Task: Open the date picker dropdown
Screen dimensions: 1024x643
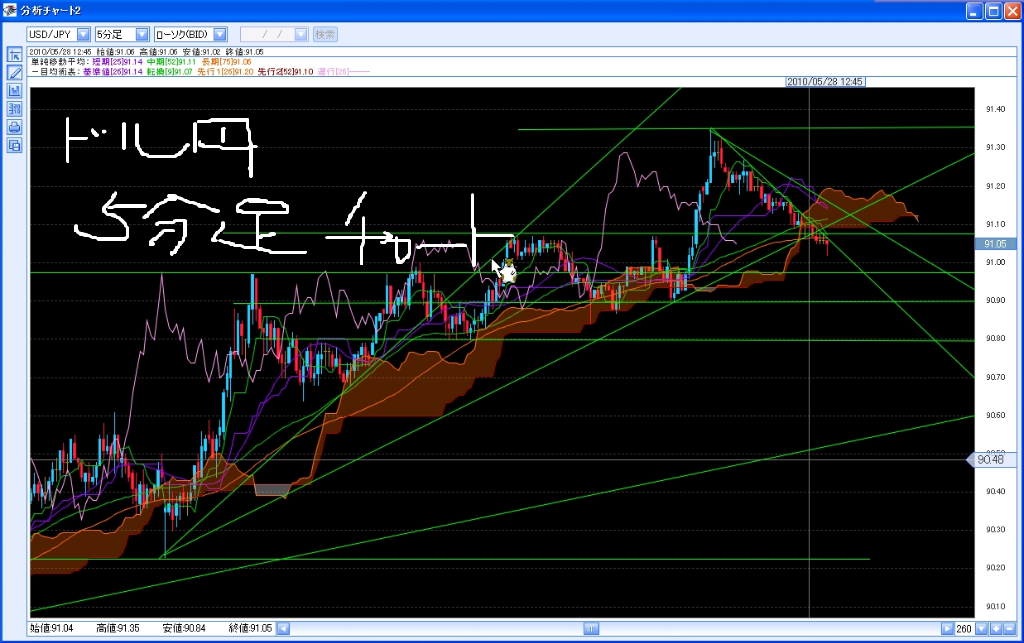Action: pos(300,34)
